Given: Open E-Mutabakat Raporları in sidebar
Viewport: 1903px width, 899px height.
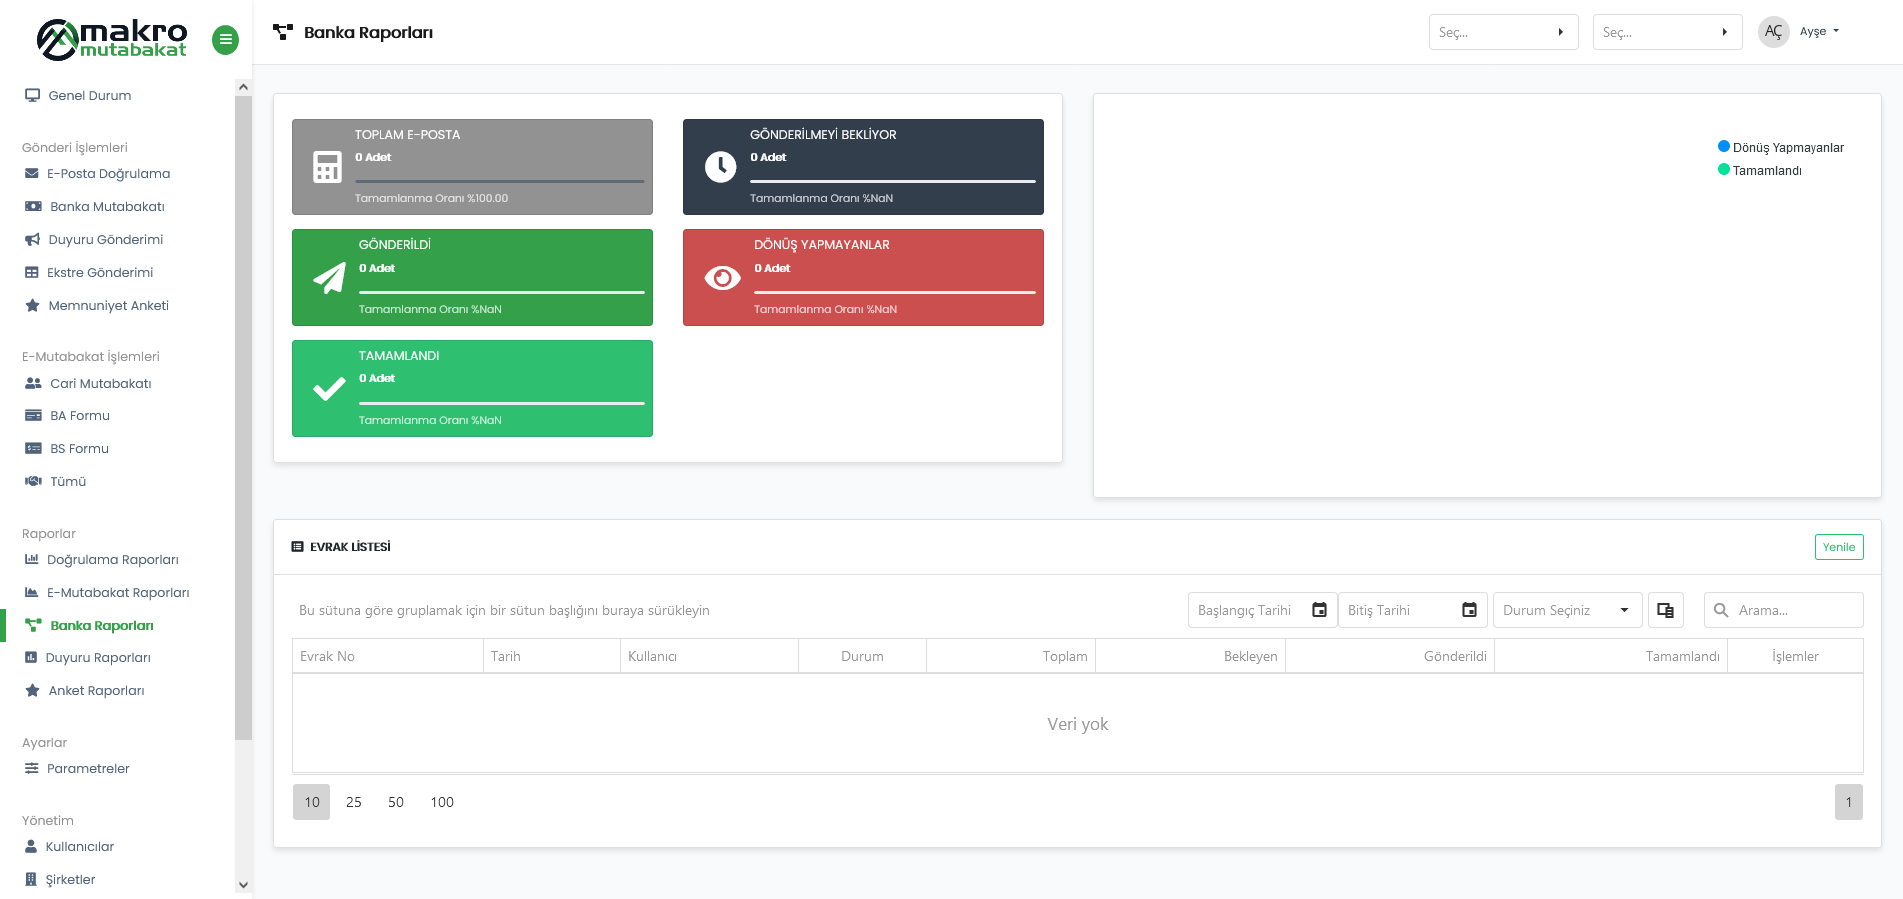Looking at the screenshot, I should [117, 592].
